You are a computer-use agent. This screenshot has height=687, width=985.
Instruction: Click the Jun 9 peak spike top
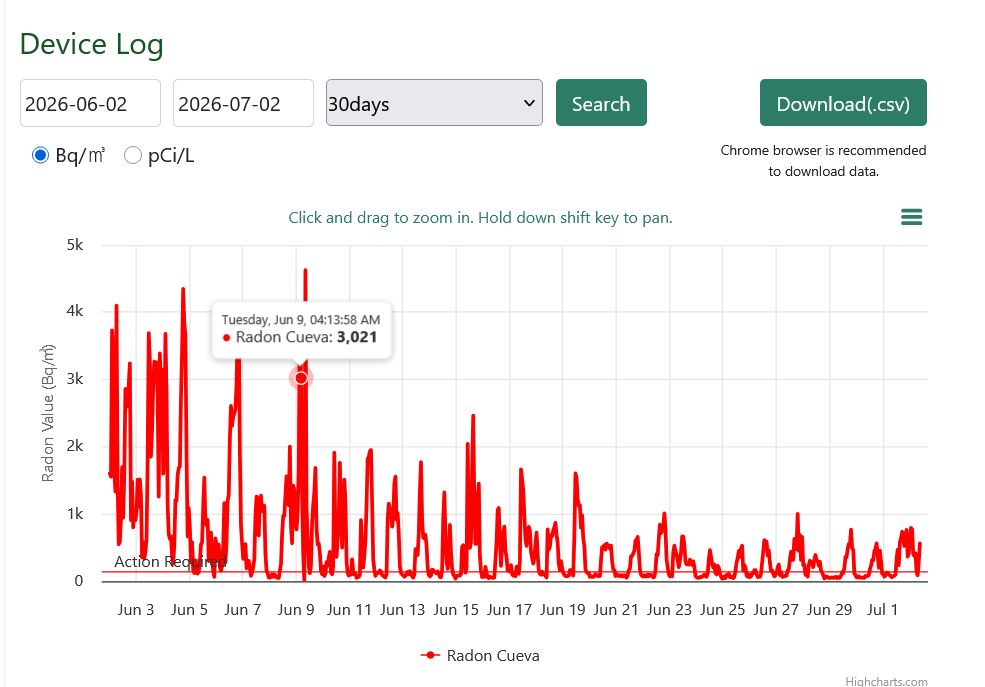305,271
